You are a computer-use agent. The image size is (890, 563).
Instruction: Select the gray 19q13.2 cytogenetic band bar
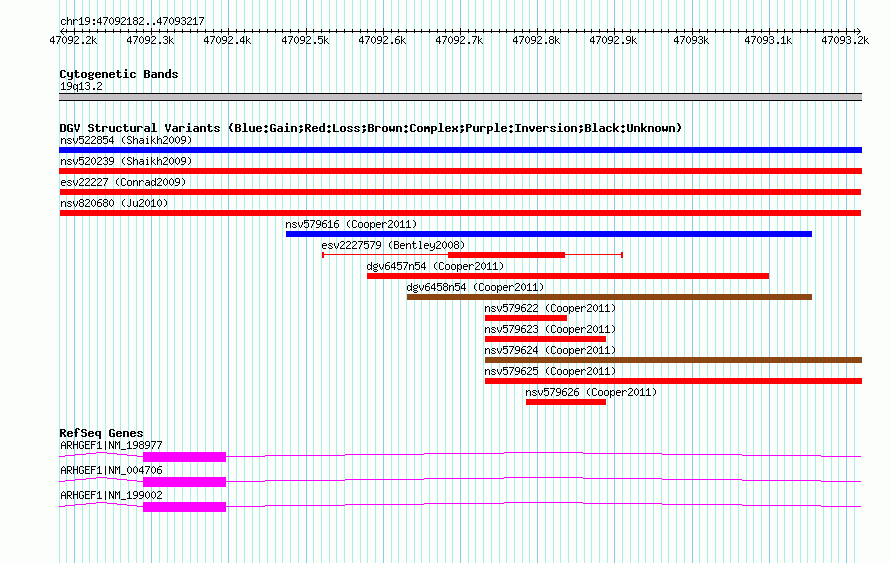coord(460,97)
